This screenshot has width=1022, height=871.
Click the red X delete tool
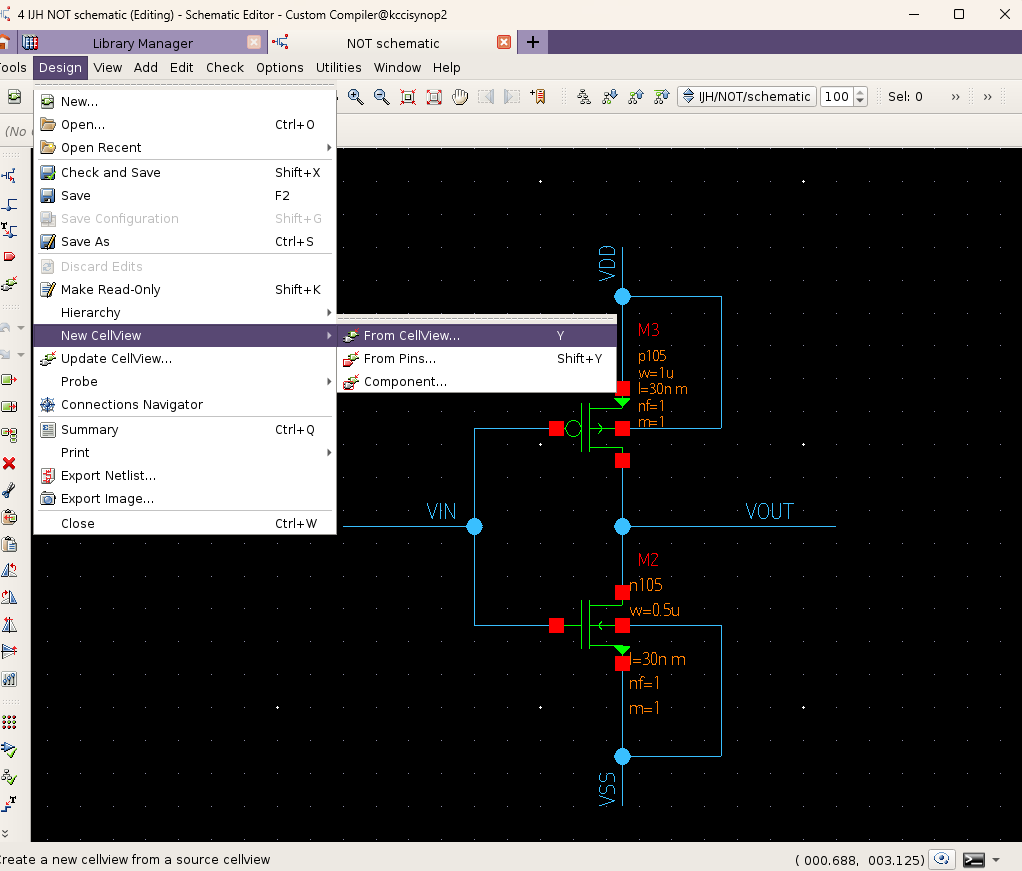[x=9, y=464]
